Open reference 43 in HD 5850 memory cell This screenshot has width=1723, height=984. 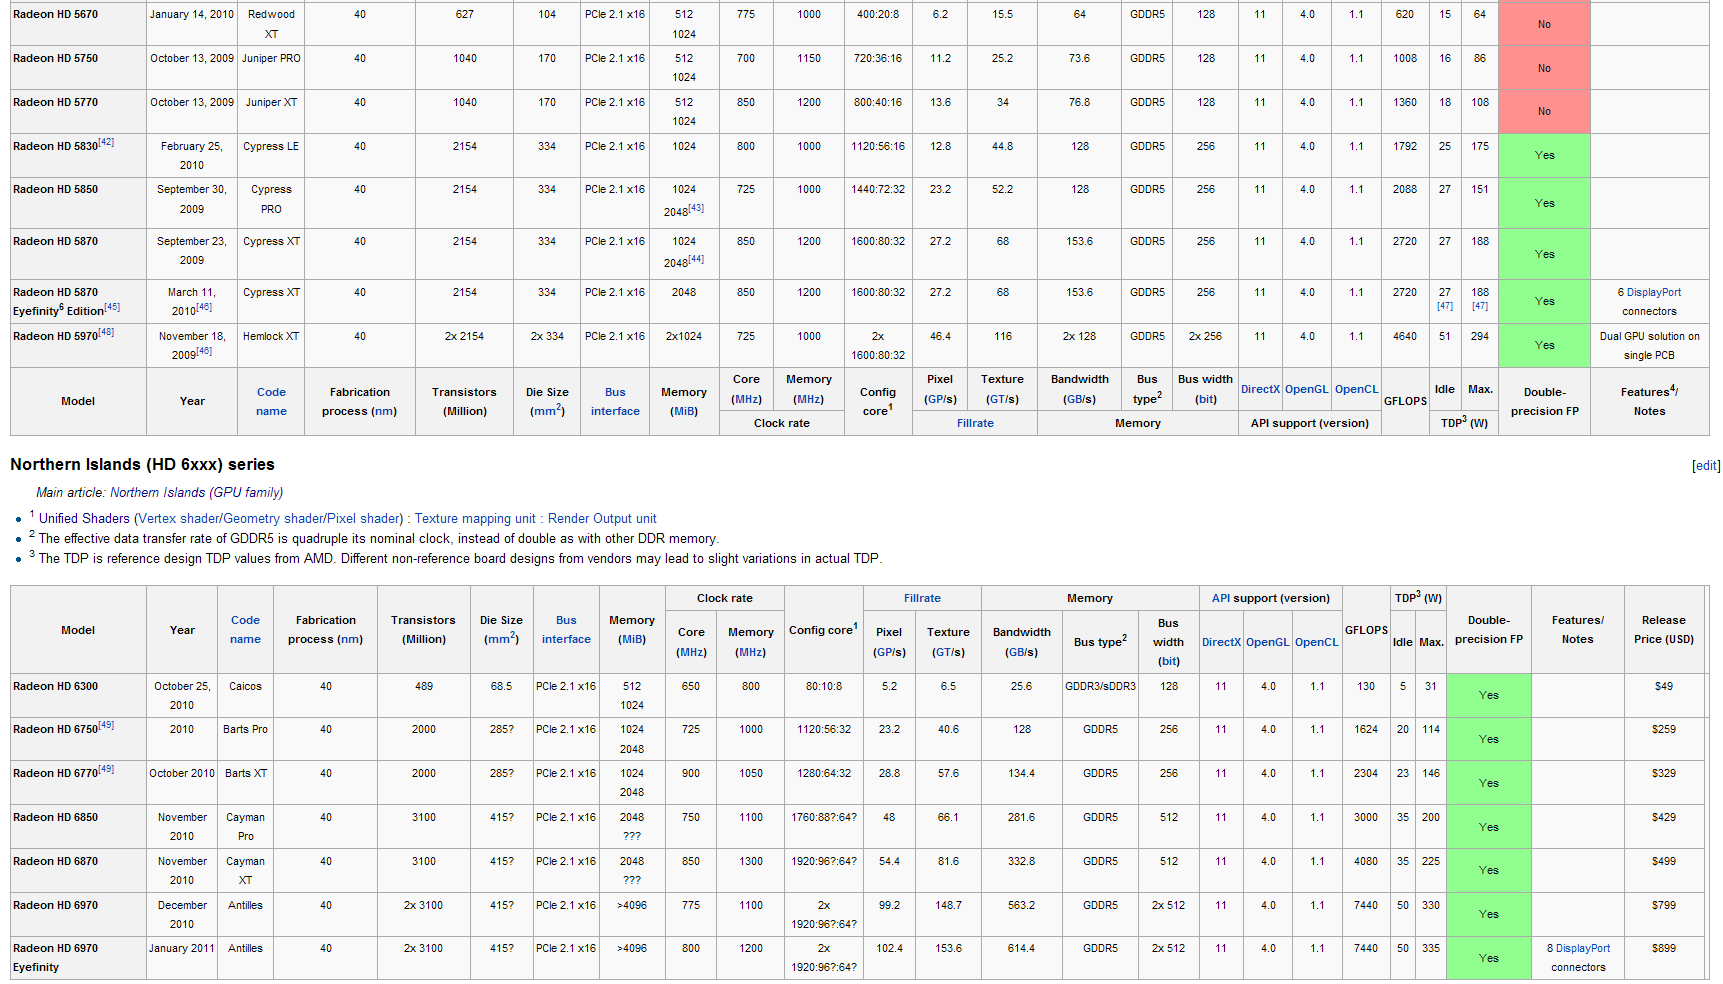click(696, 208)
